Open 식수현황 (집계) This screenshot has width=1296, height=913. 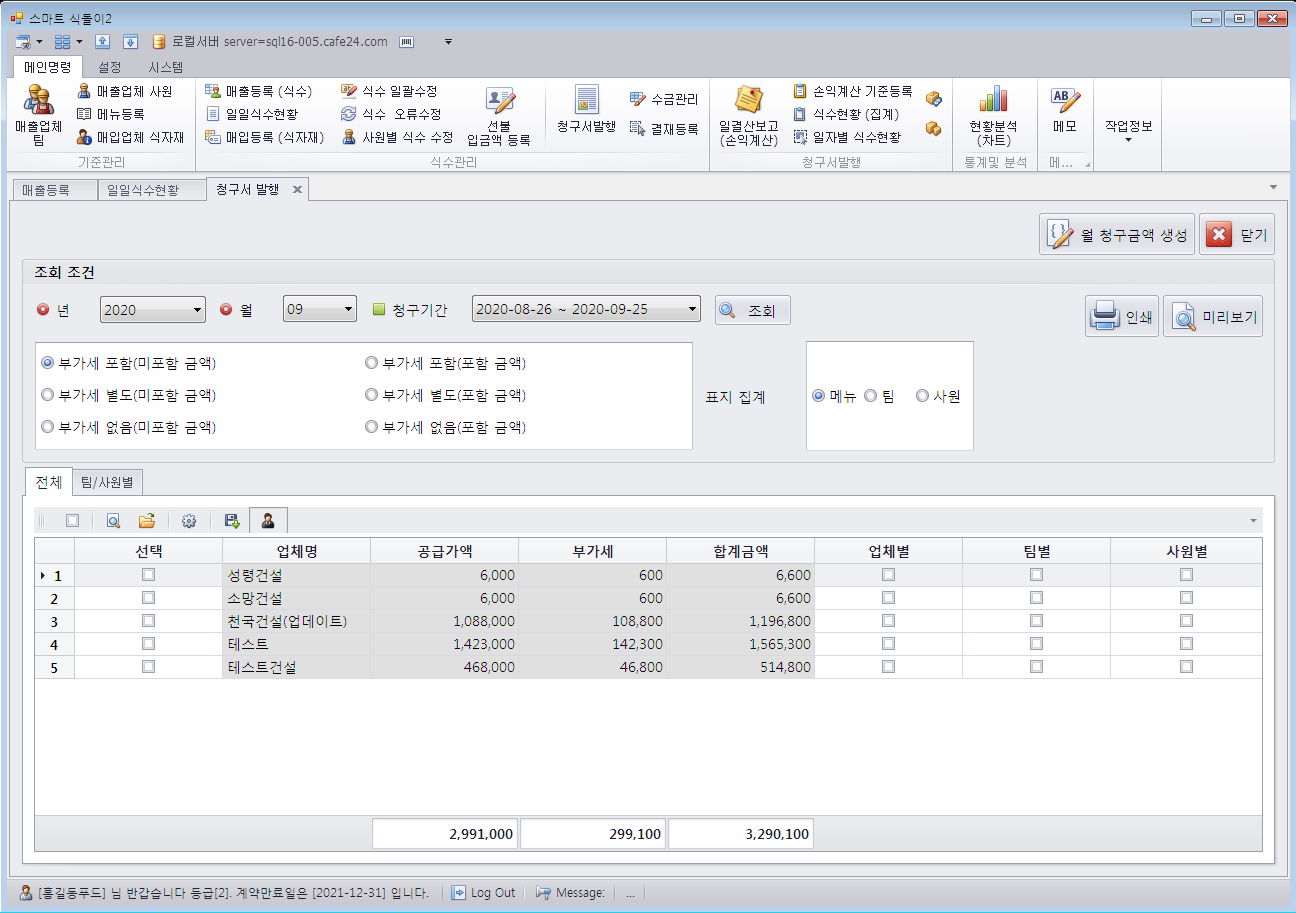(x=846, y=114)
